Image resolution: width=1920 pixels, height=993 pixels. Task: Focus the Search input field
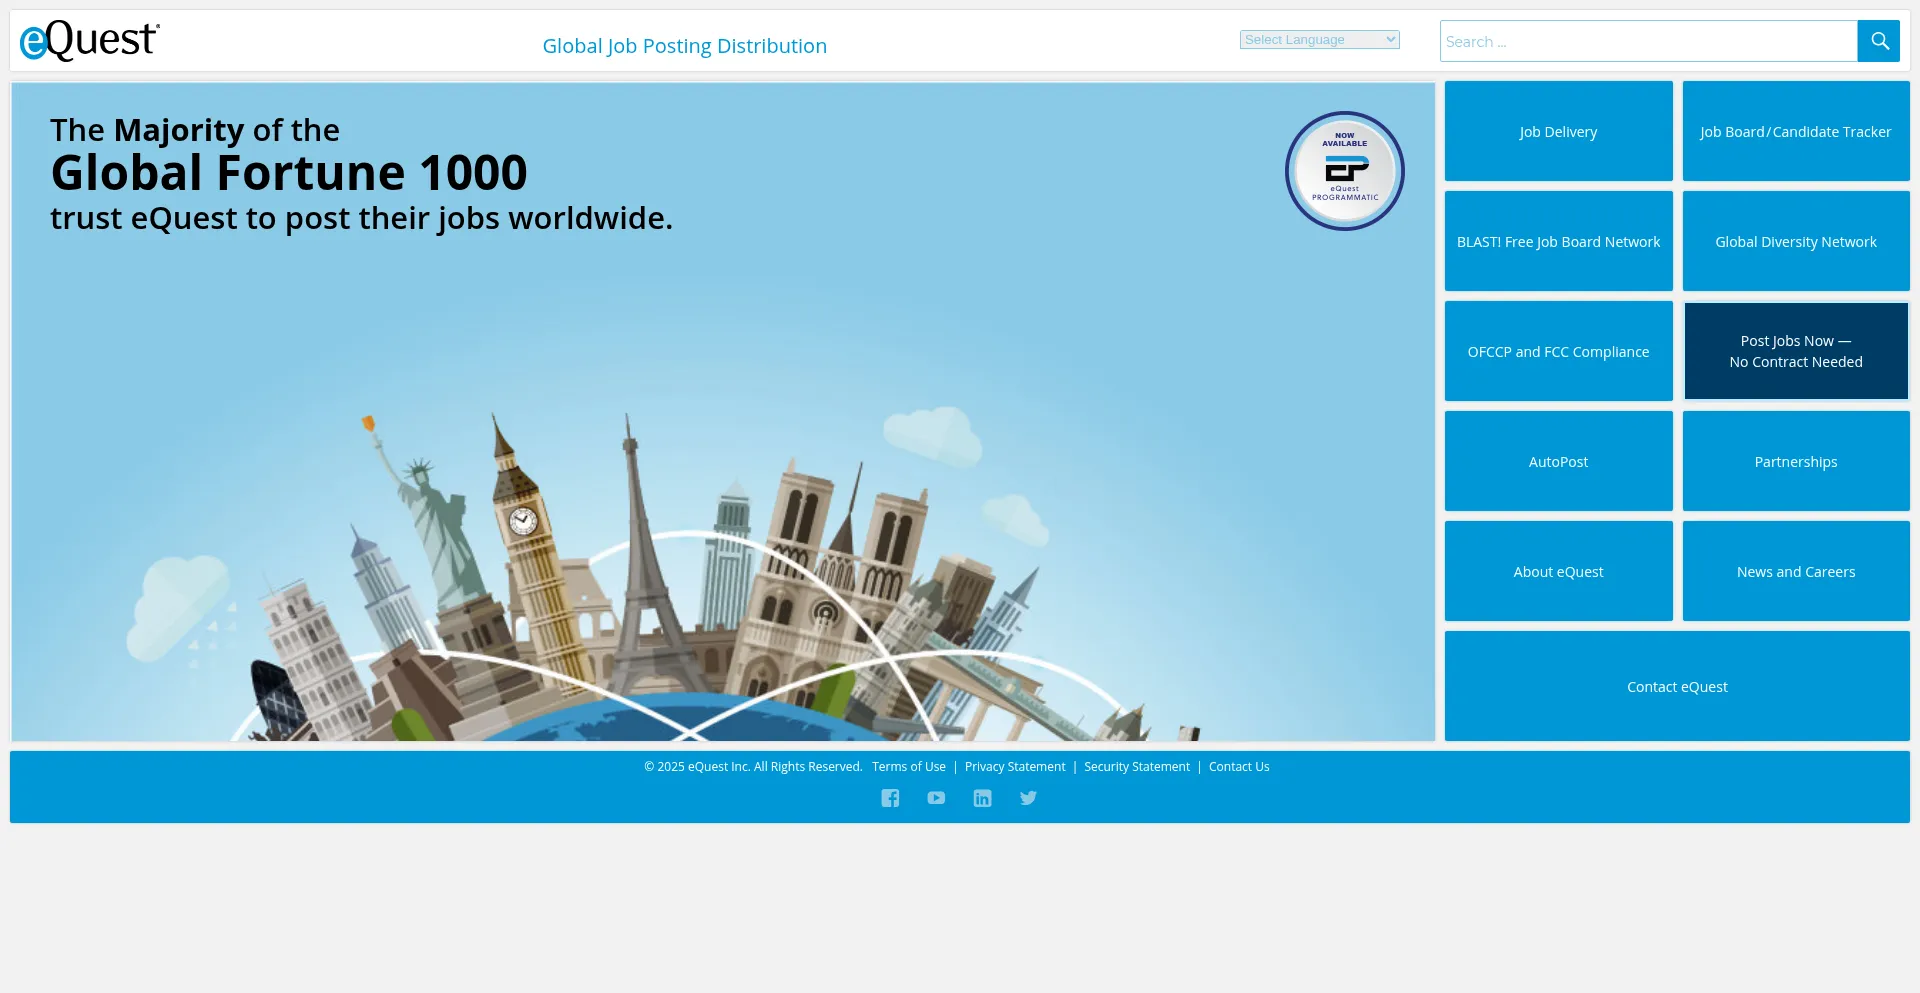point(1649,41)
